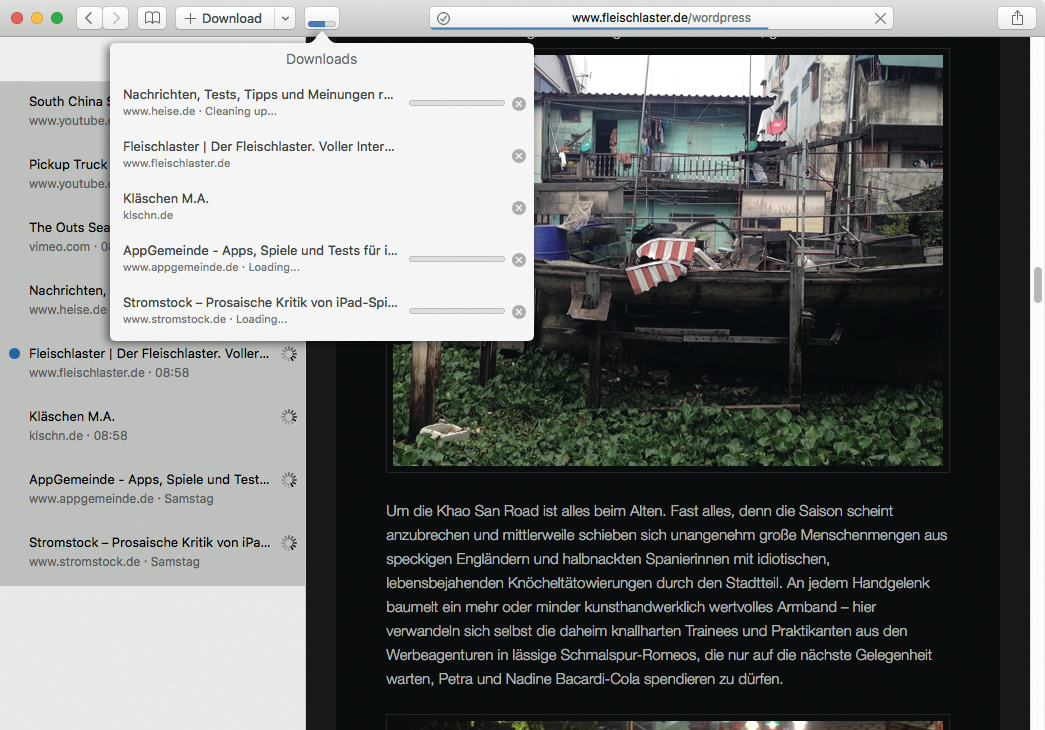
Task: Click the heise.de download progress bar
Action: (x=457, y=103)
